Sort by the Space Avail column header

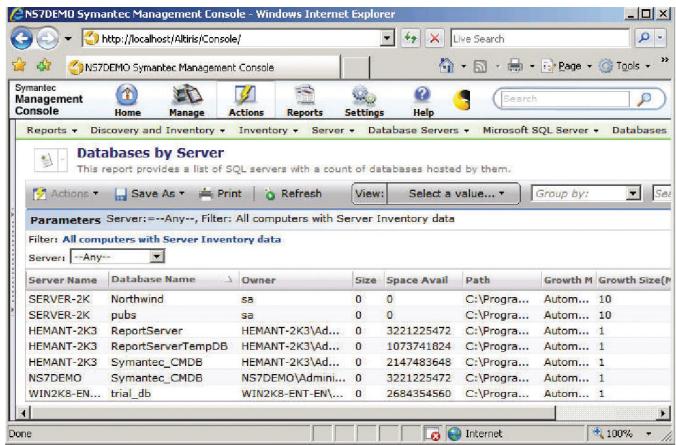(x=422, y=280)
